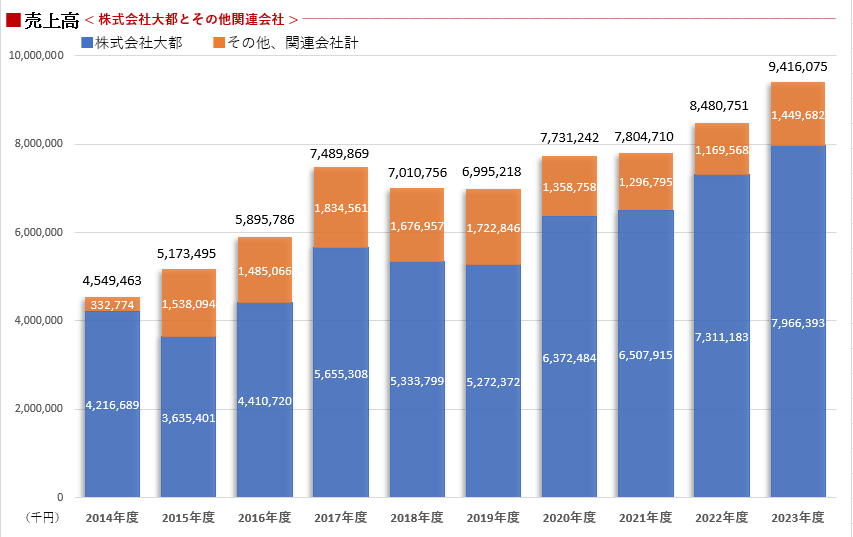Select the 2016年度 axis label

pos(264,517)
